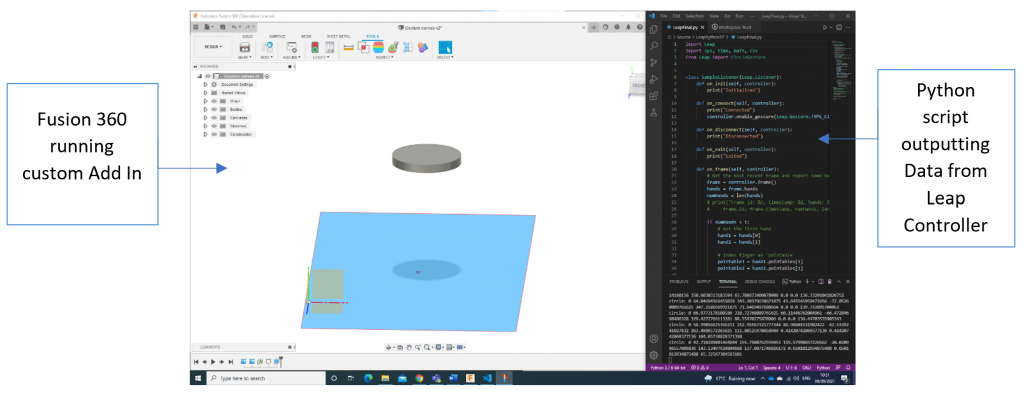Switch to the Sheet Metal ribbon tab

[338, 37]
